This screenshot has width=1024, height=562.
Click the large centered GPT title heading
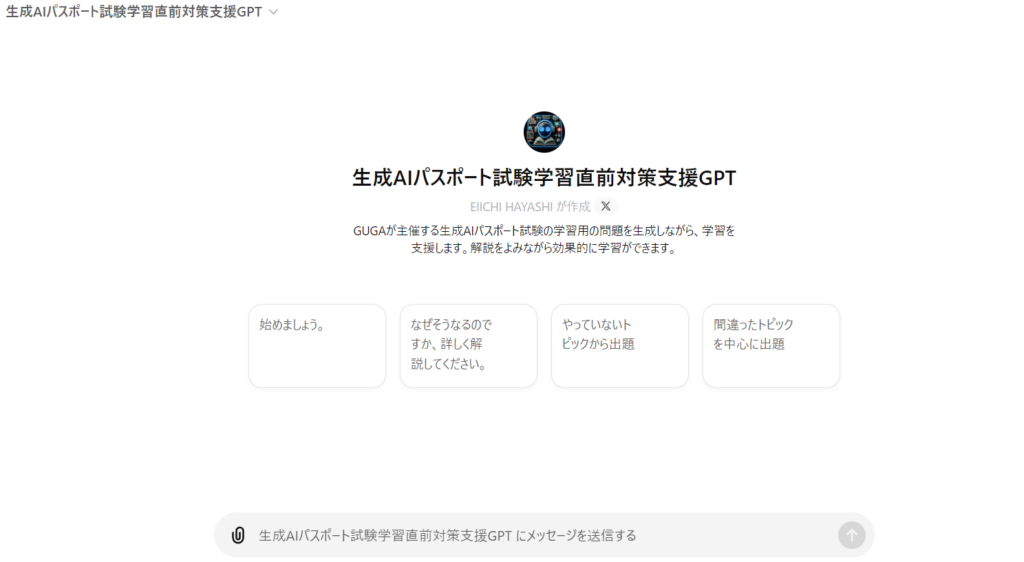544,178
